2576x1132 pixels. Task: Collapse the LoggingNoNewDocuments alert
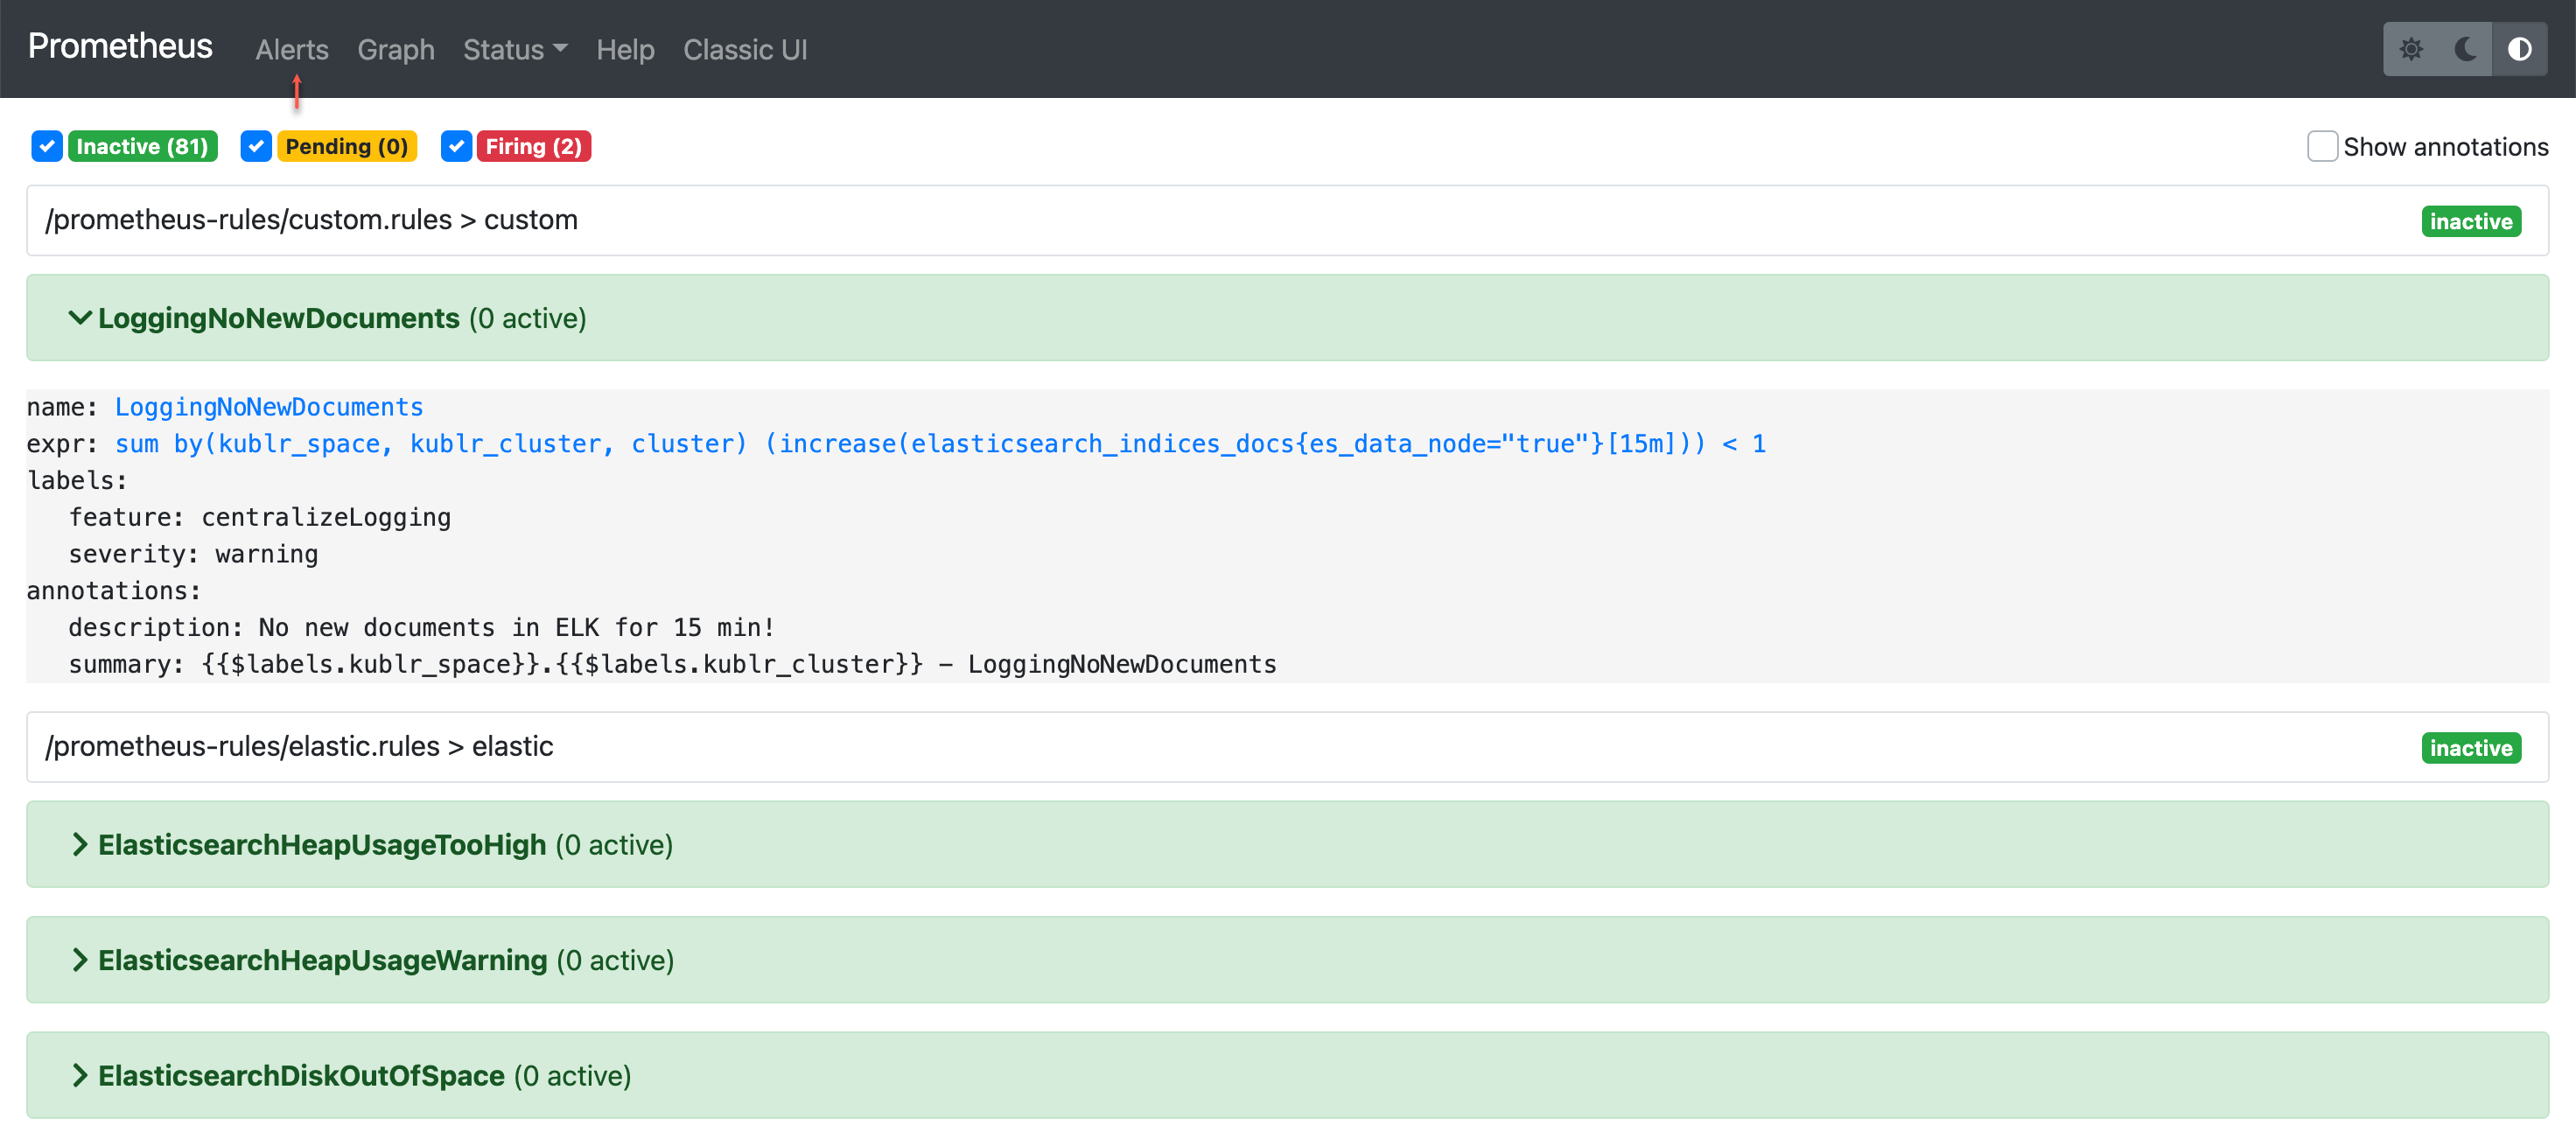point(1287,318)
